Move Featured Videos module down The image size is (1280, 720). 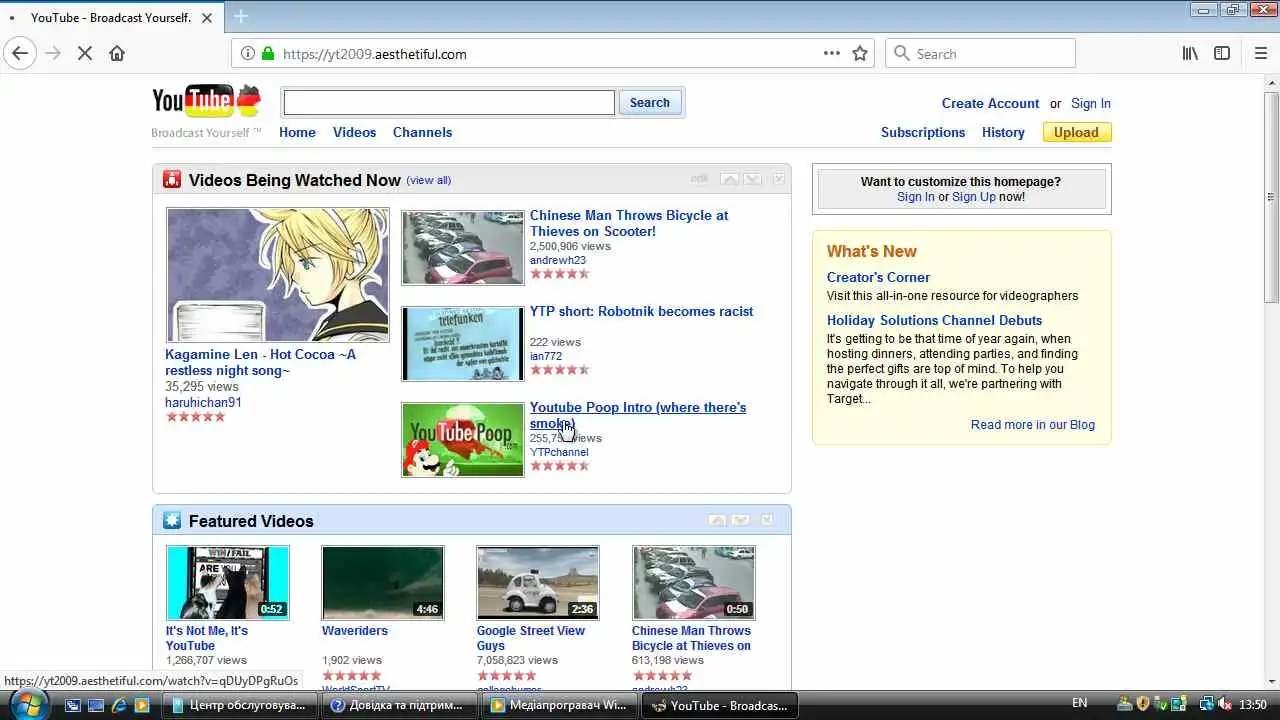coord(741,520)
